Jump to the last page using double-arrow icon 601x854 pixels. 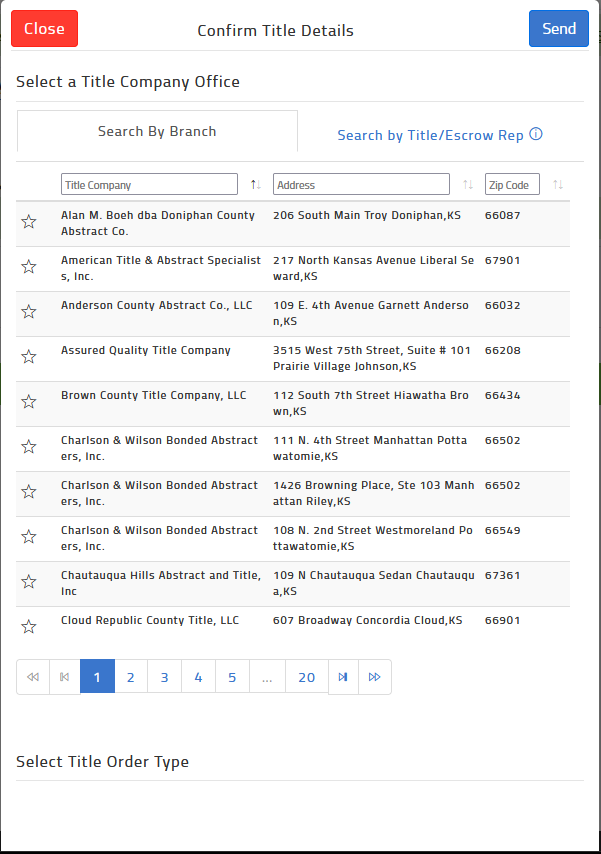pyautogui.click(x=375, y=677)
